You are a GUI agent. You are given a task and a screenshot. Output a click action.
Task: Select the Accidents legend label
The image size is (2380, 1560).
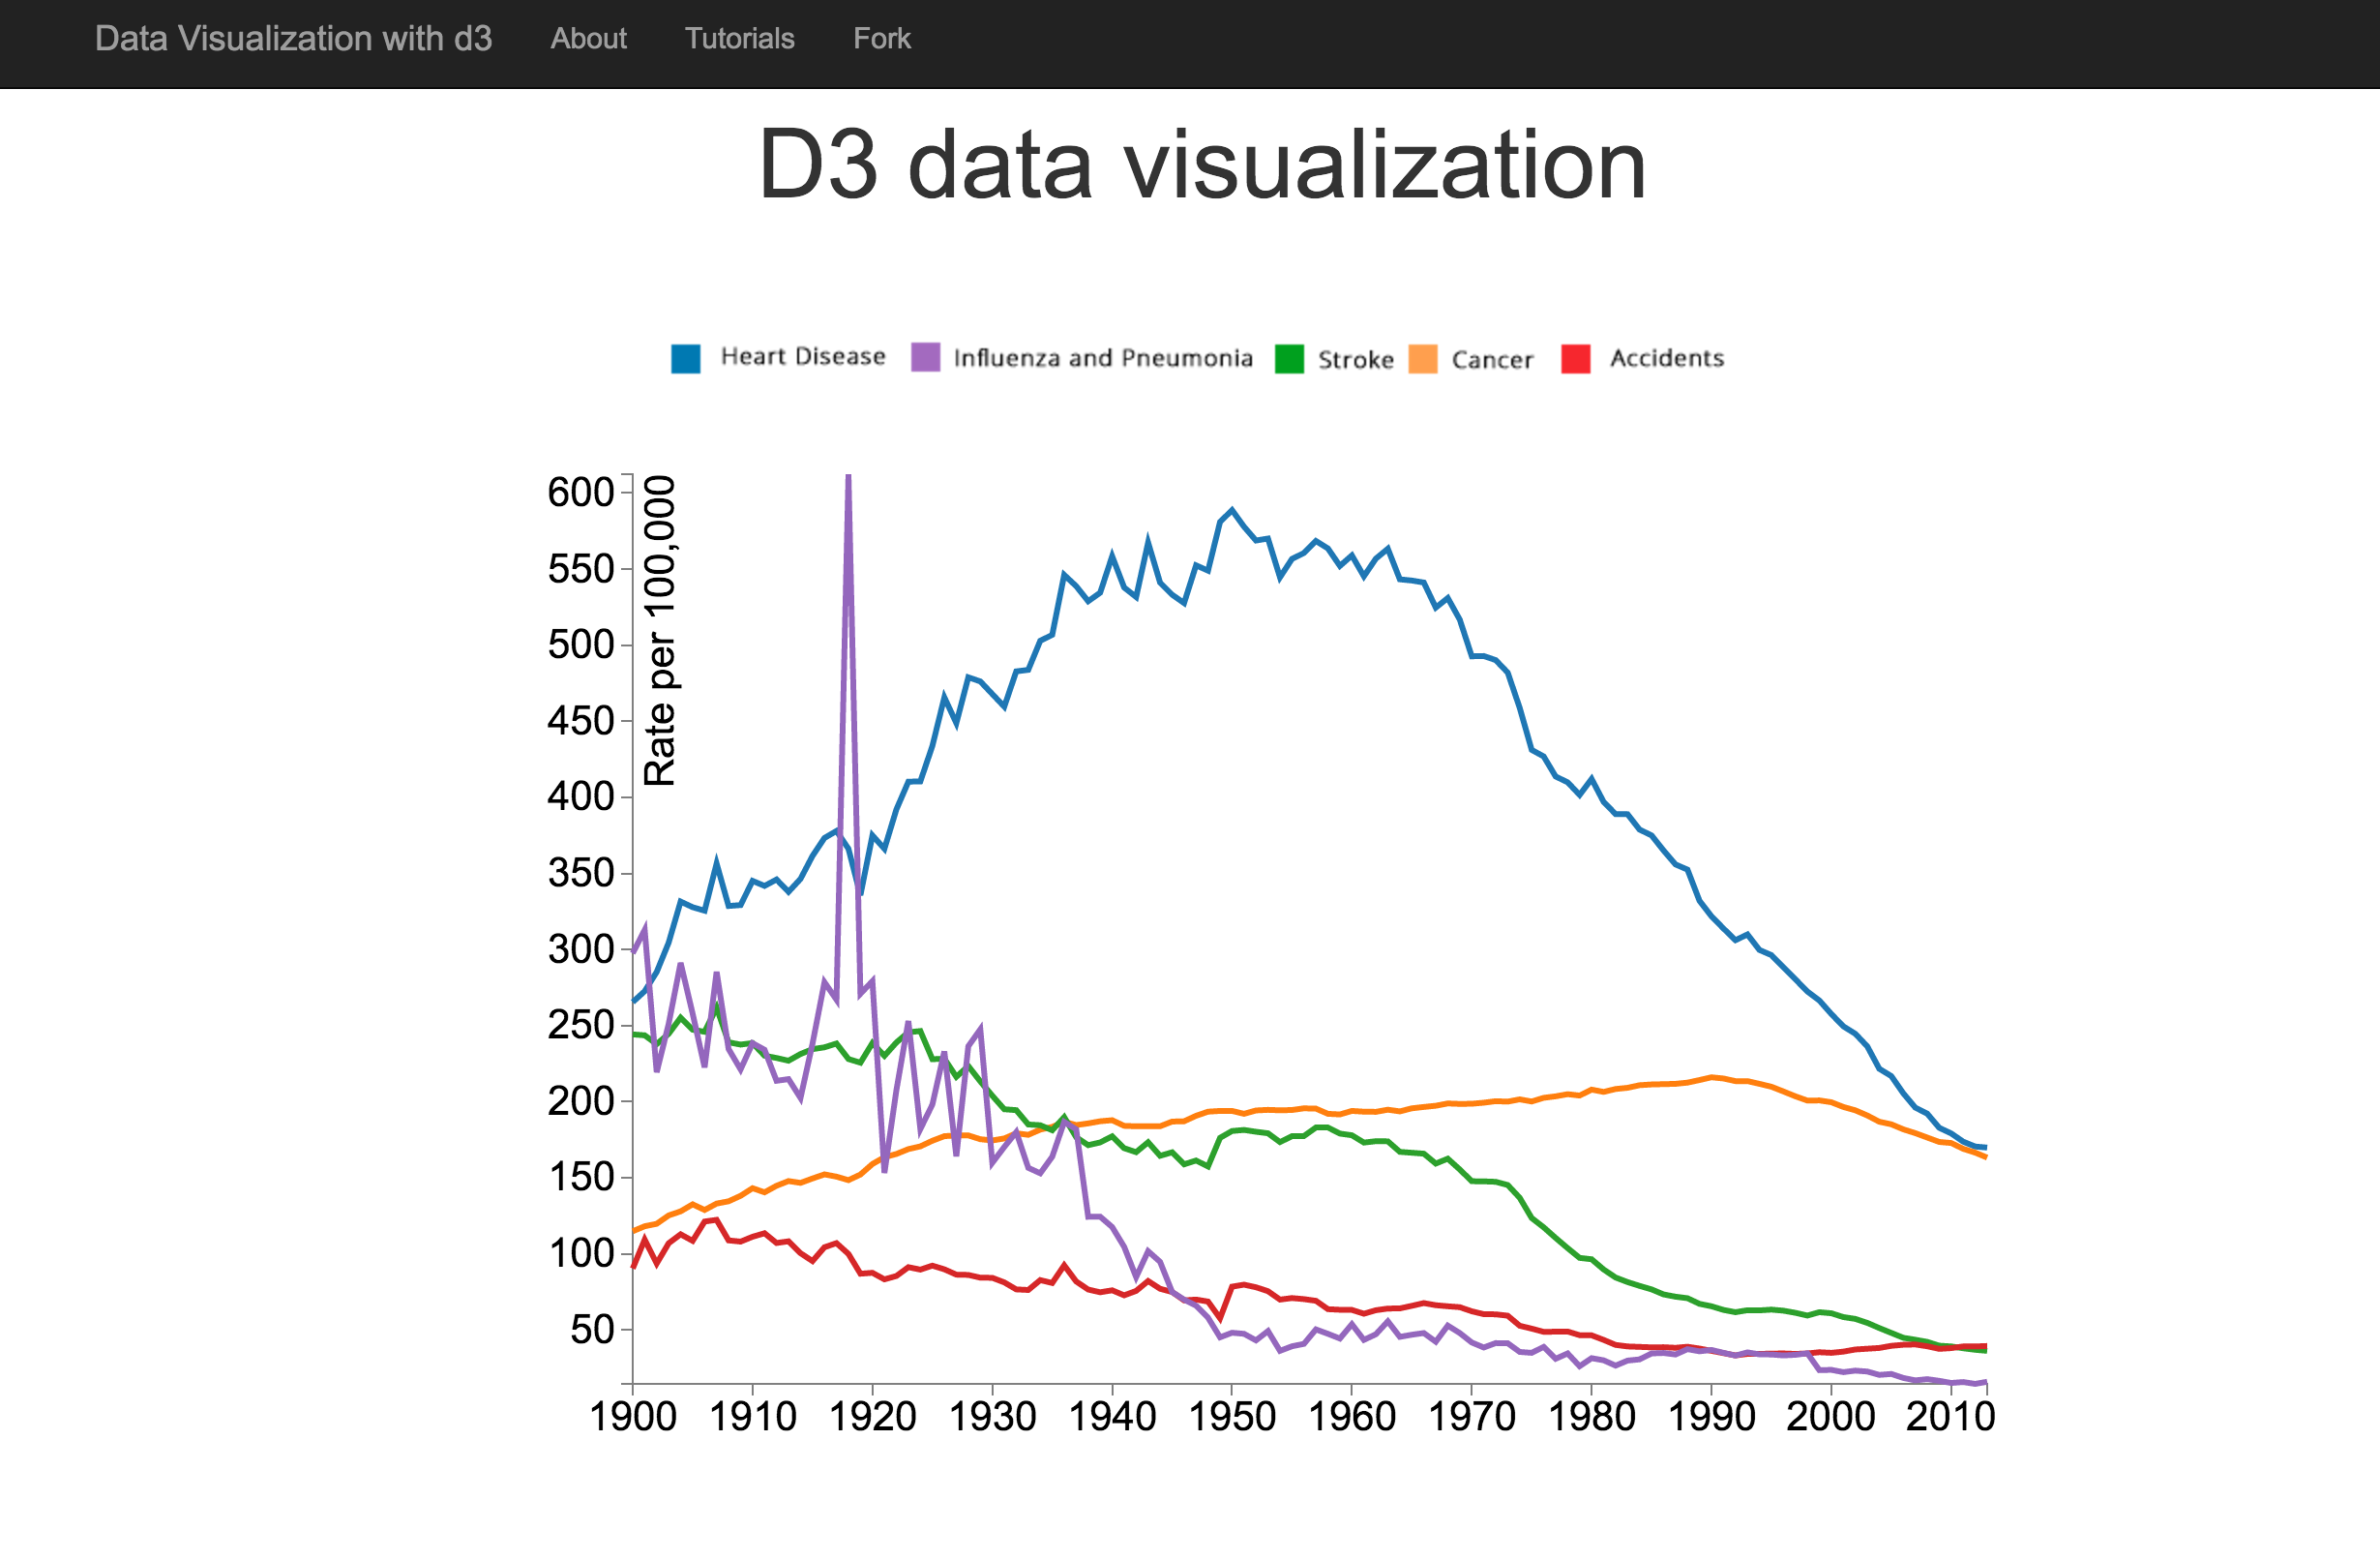(1667, 358)
